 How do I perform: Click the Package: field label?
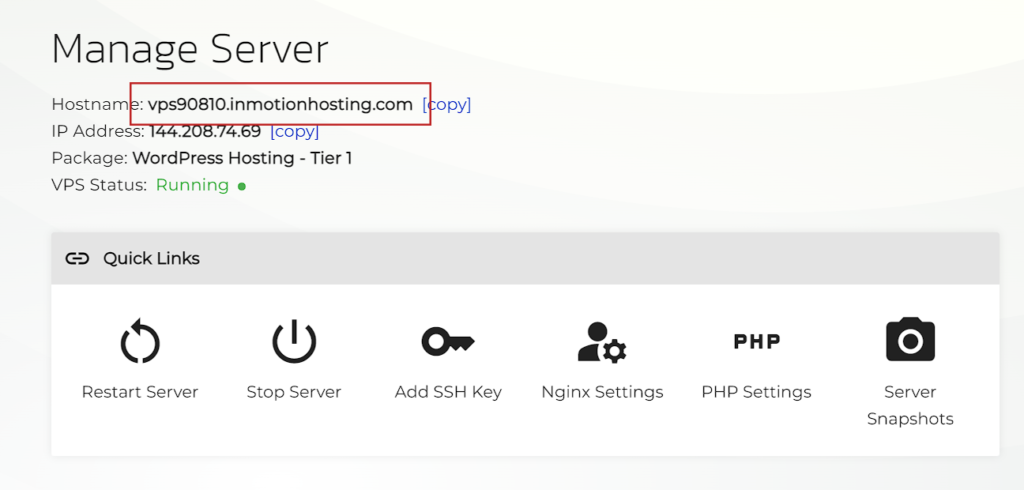(89, 158)
